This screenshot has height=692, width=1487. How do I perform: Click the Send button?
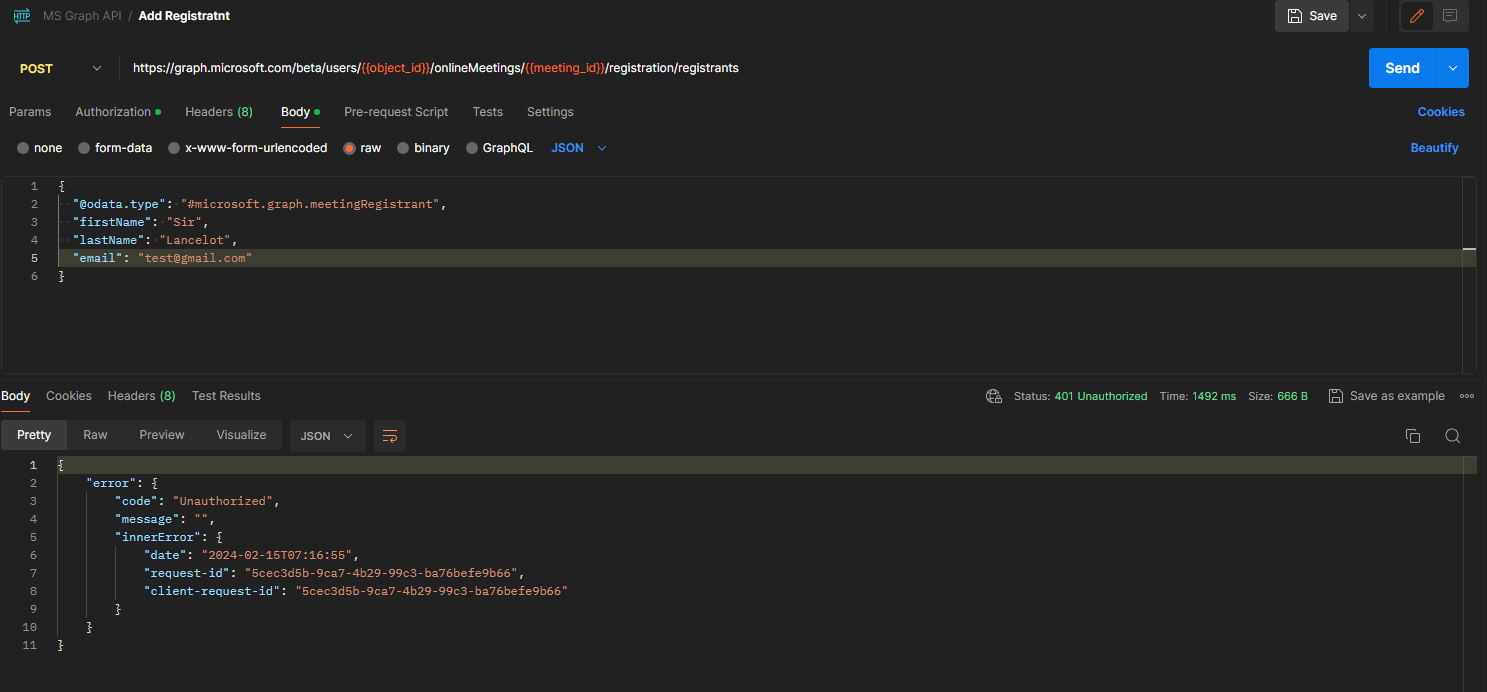(x=1402, y=67)
